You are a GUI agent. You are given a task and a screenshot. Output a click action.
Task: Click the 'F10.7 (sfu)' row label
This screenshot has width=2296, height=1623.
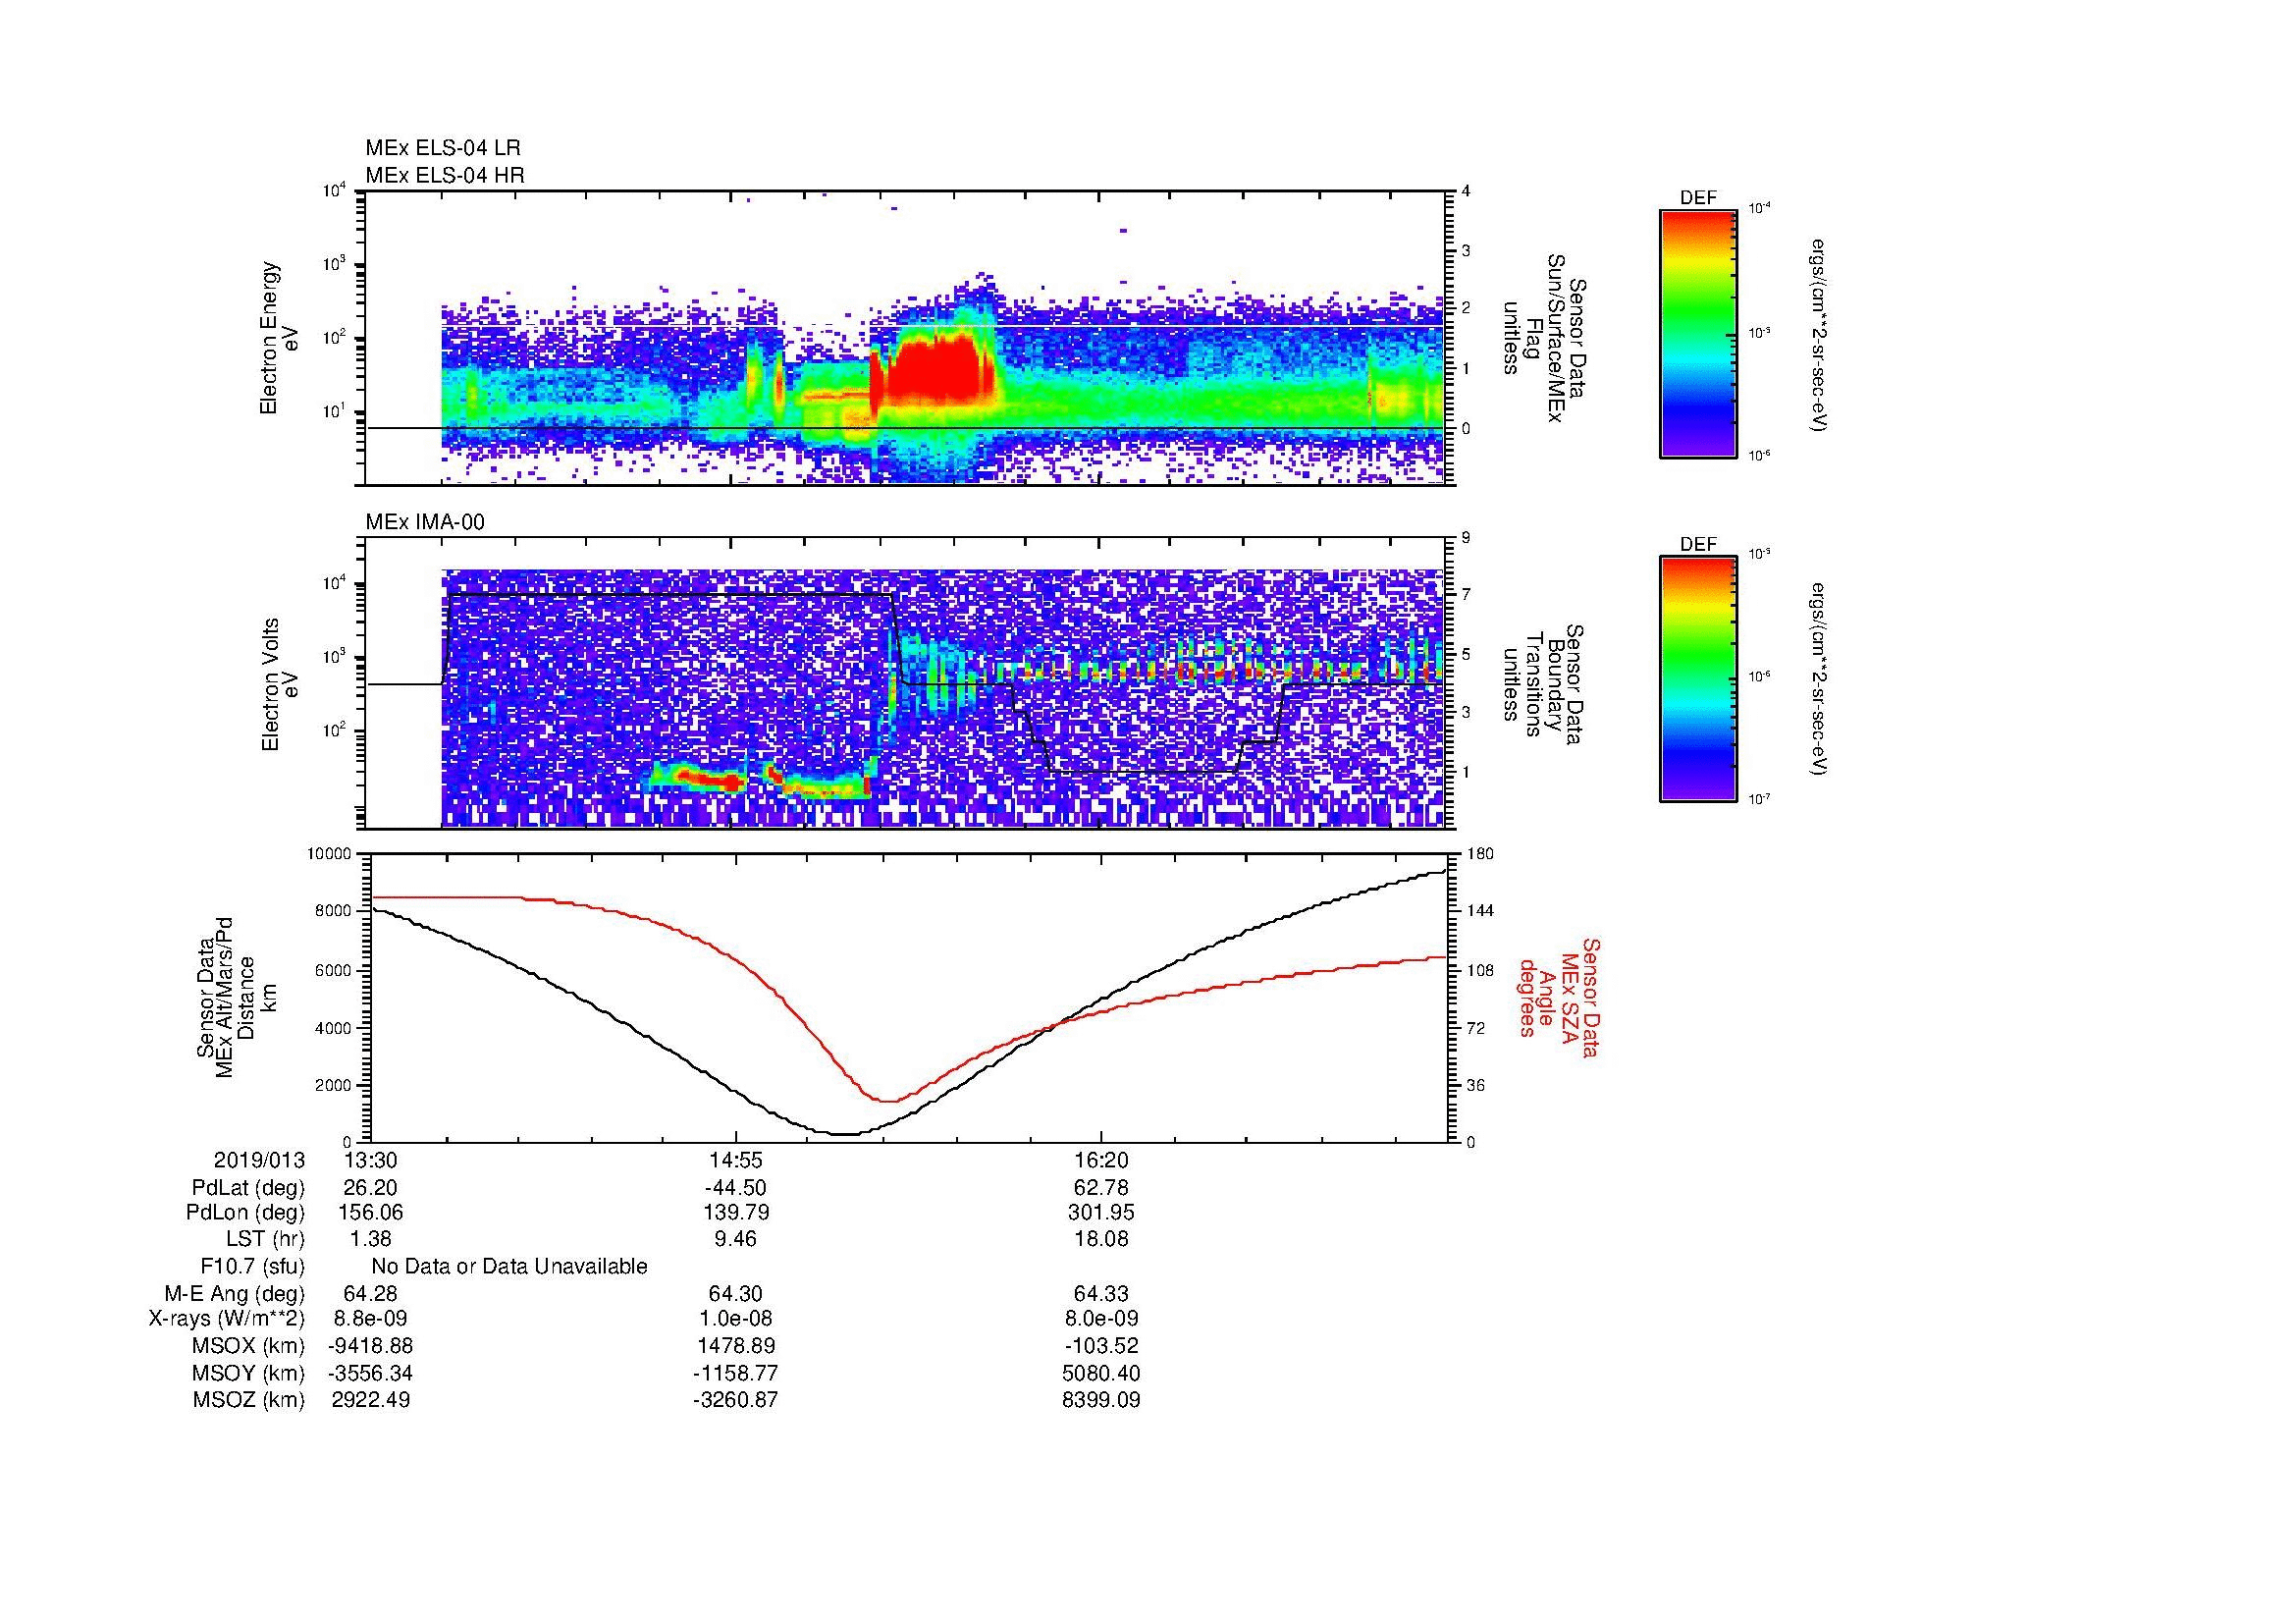pyautogui.click(x=252, y=1267)
